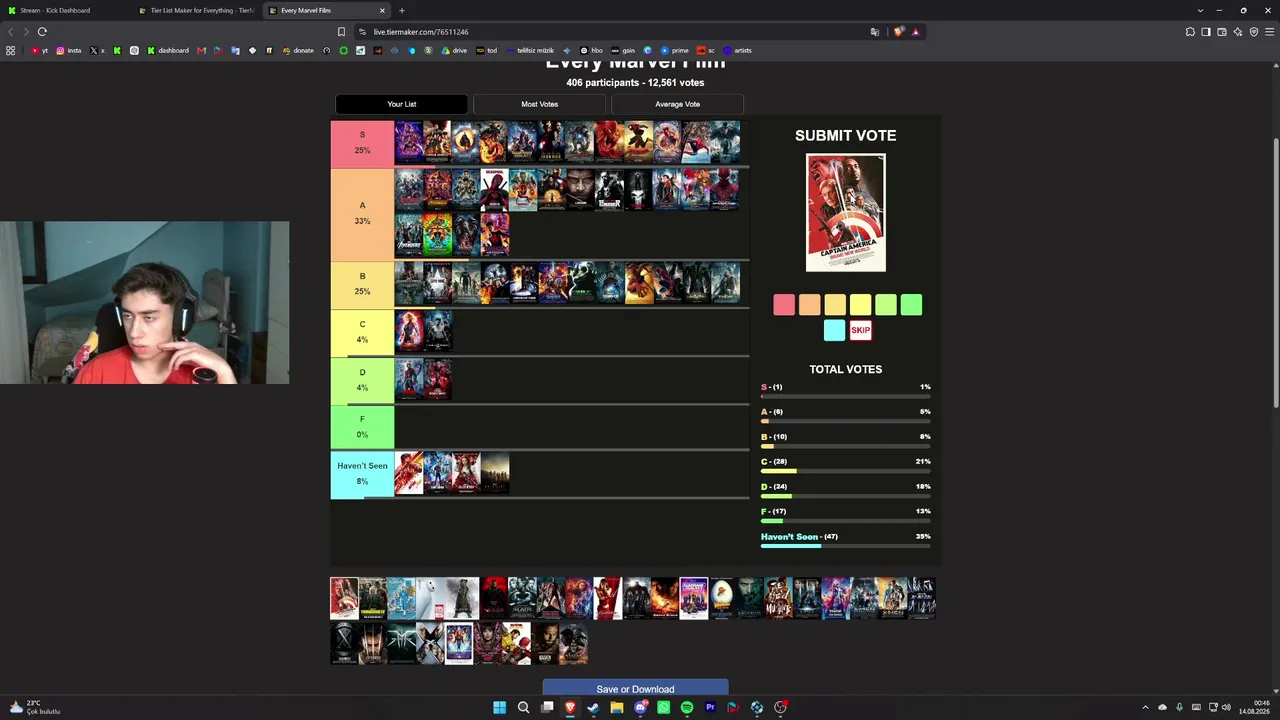Image resolution: width=1280 pixels, height=720 pixels.
Task: Click the Deadpool poster in A tier
Action: tap(494, 190)
